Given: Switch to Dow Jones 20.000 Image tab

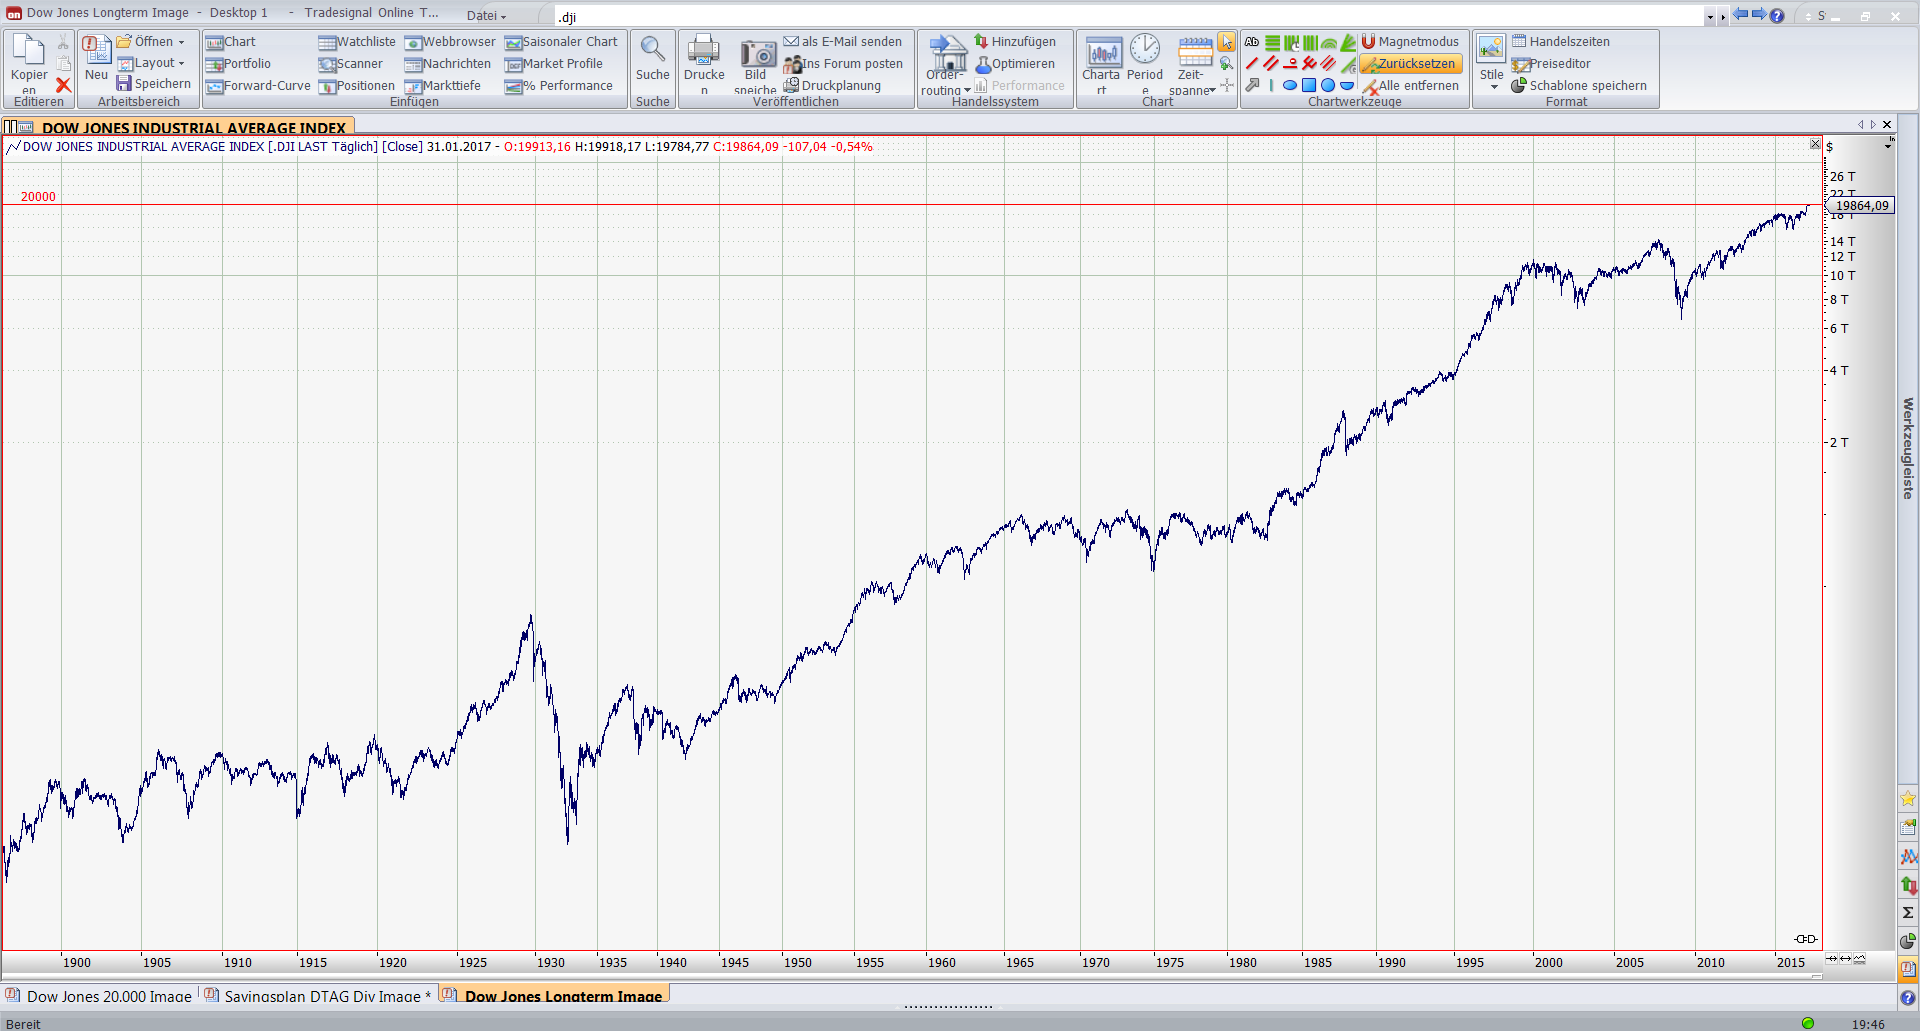Looking at the screenshot, I should pos(108,996).
